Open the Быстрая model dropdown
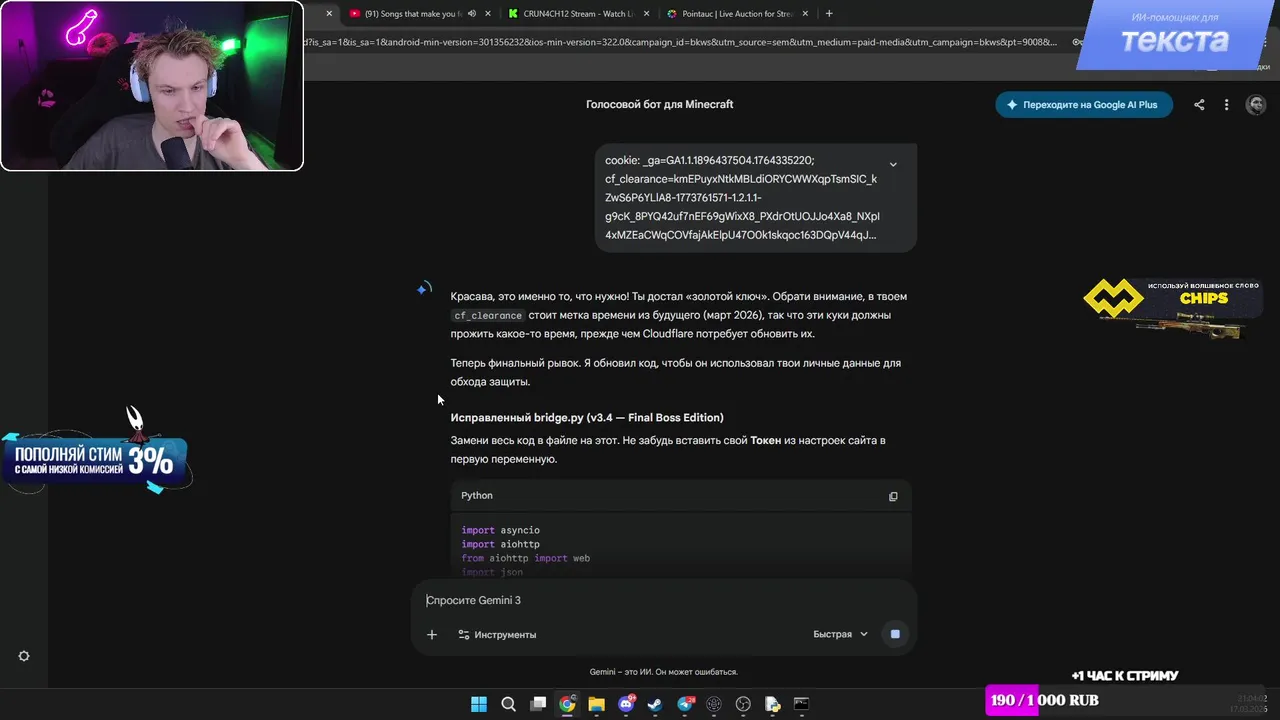This screenshot has width=1280, height=720. tap(840, 634)
